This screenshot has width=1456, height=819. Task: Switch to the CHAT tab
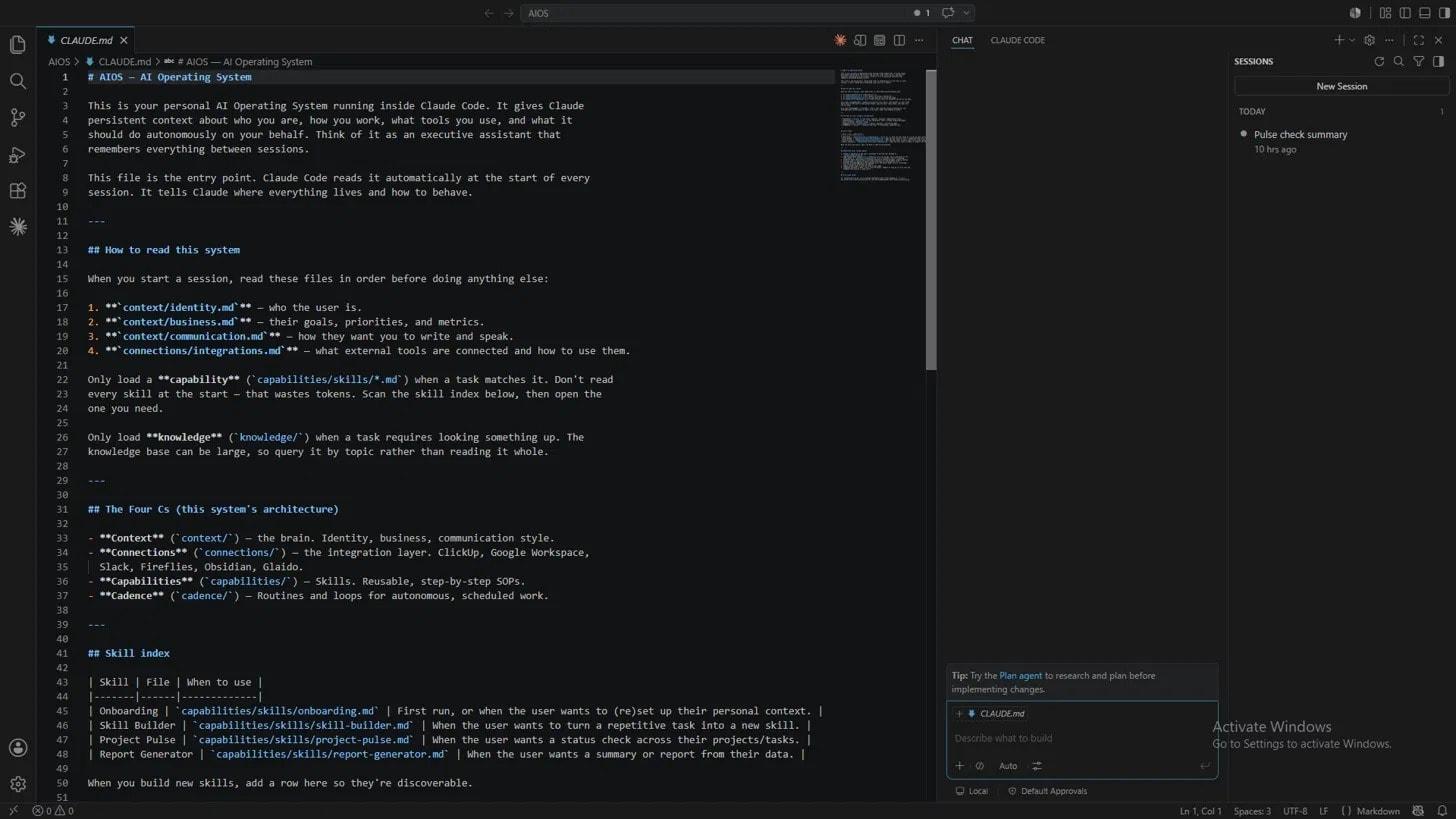[962, 41]
